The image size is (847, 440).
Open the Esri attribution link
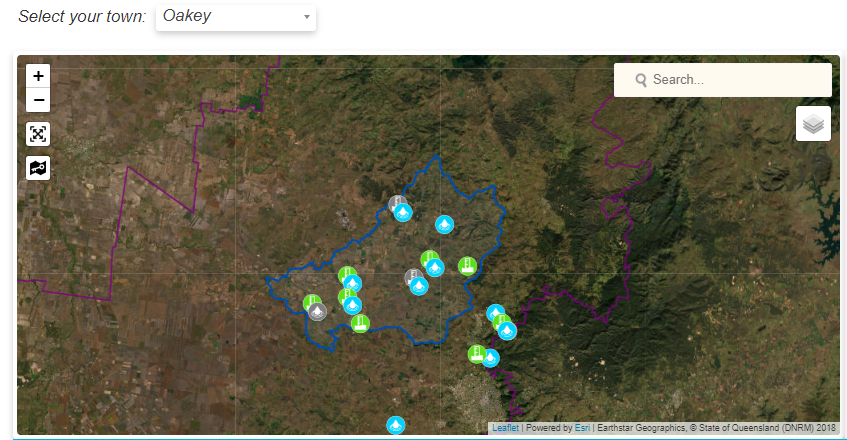pos(581,428)
